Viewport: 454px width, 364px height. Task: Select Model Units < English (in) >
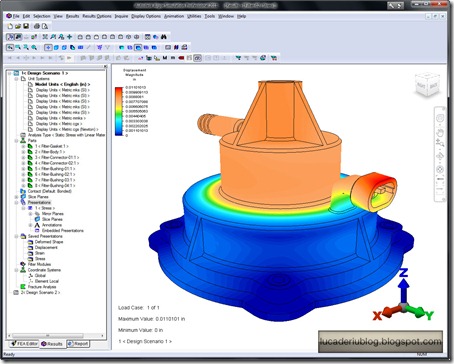click(62, 84)
